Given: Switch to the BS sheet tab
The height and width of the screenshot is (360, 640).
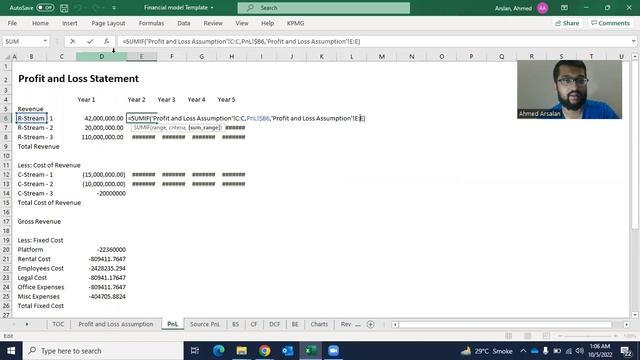Looking at the screenshot, I should tap(236, 324).
